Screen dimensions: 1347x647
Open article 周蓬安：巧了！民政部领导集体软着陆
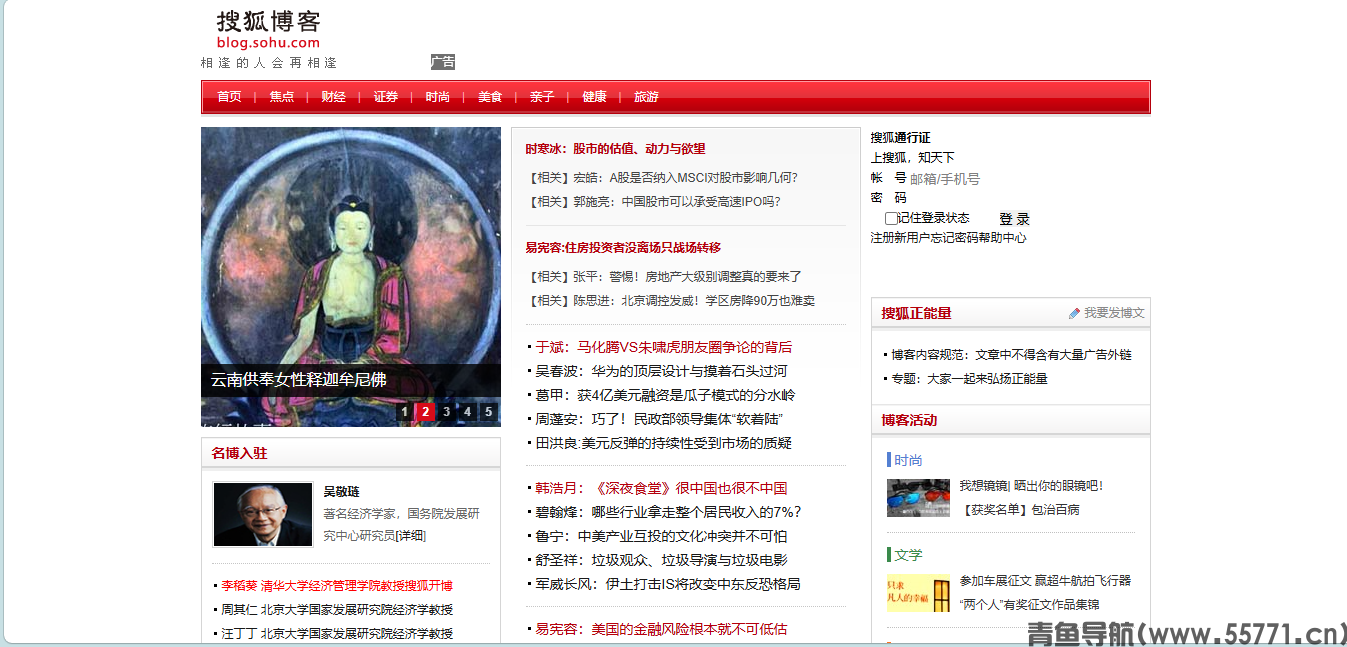tap(659, 419)
